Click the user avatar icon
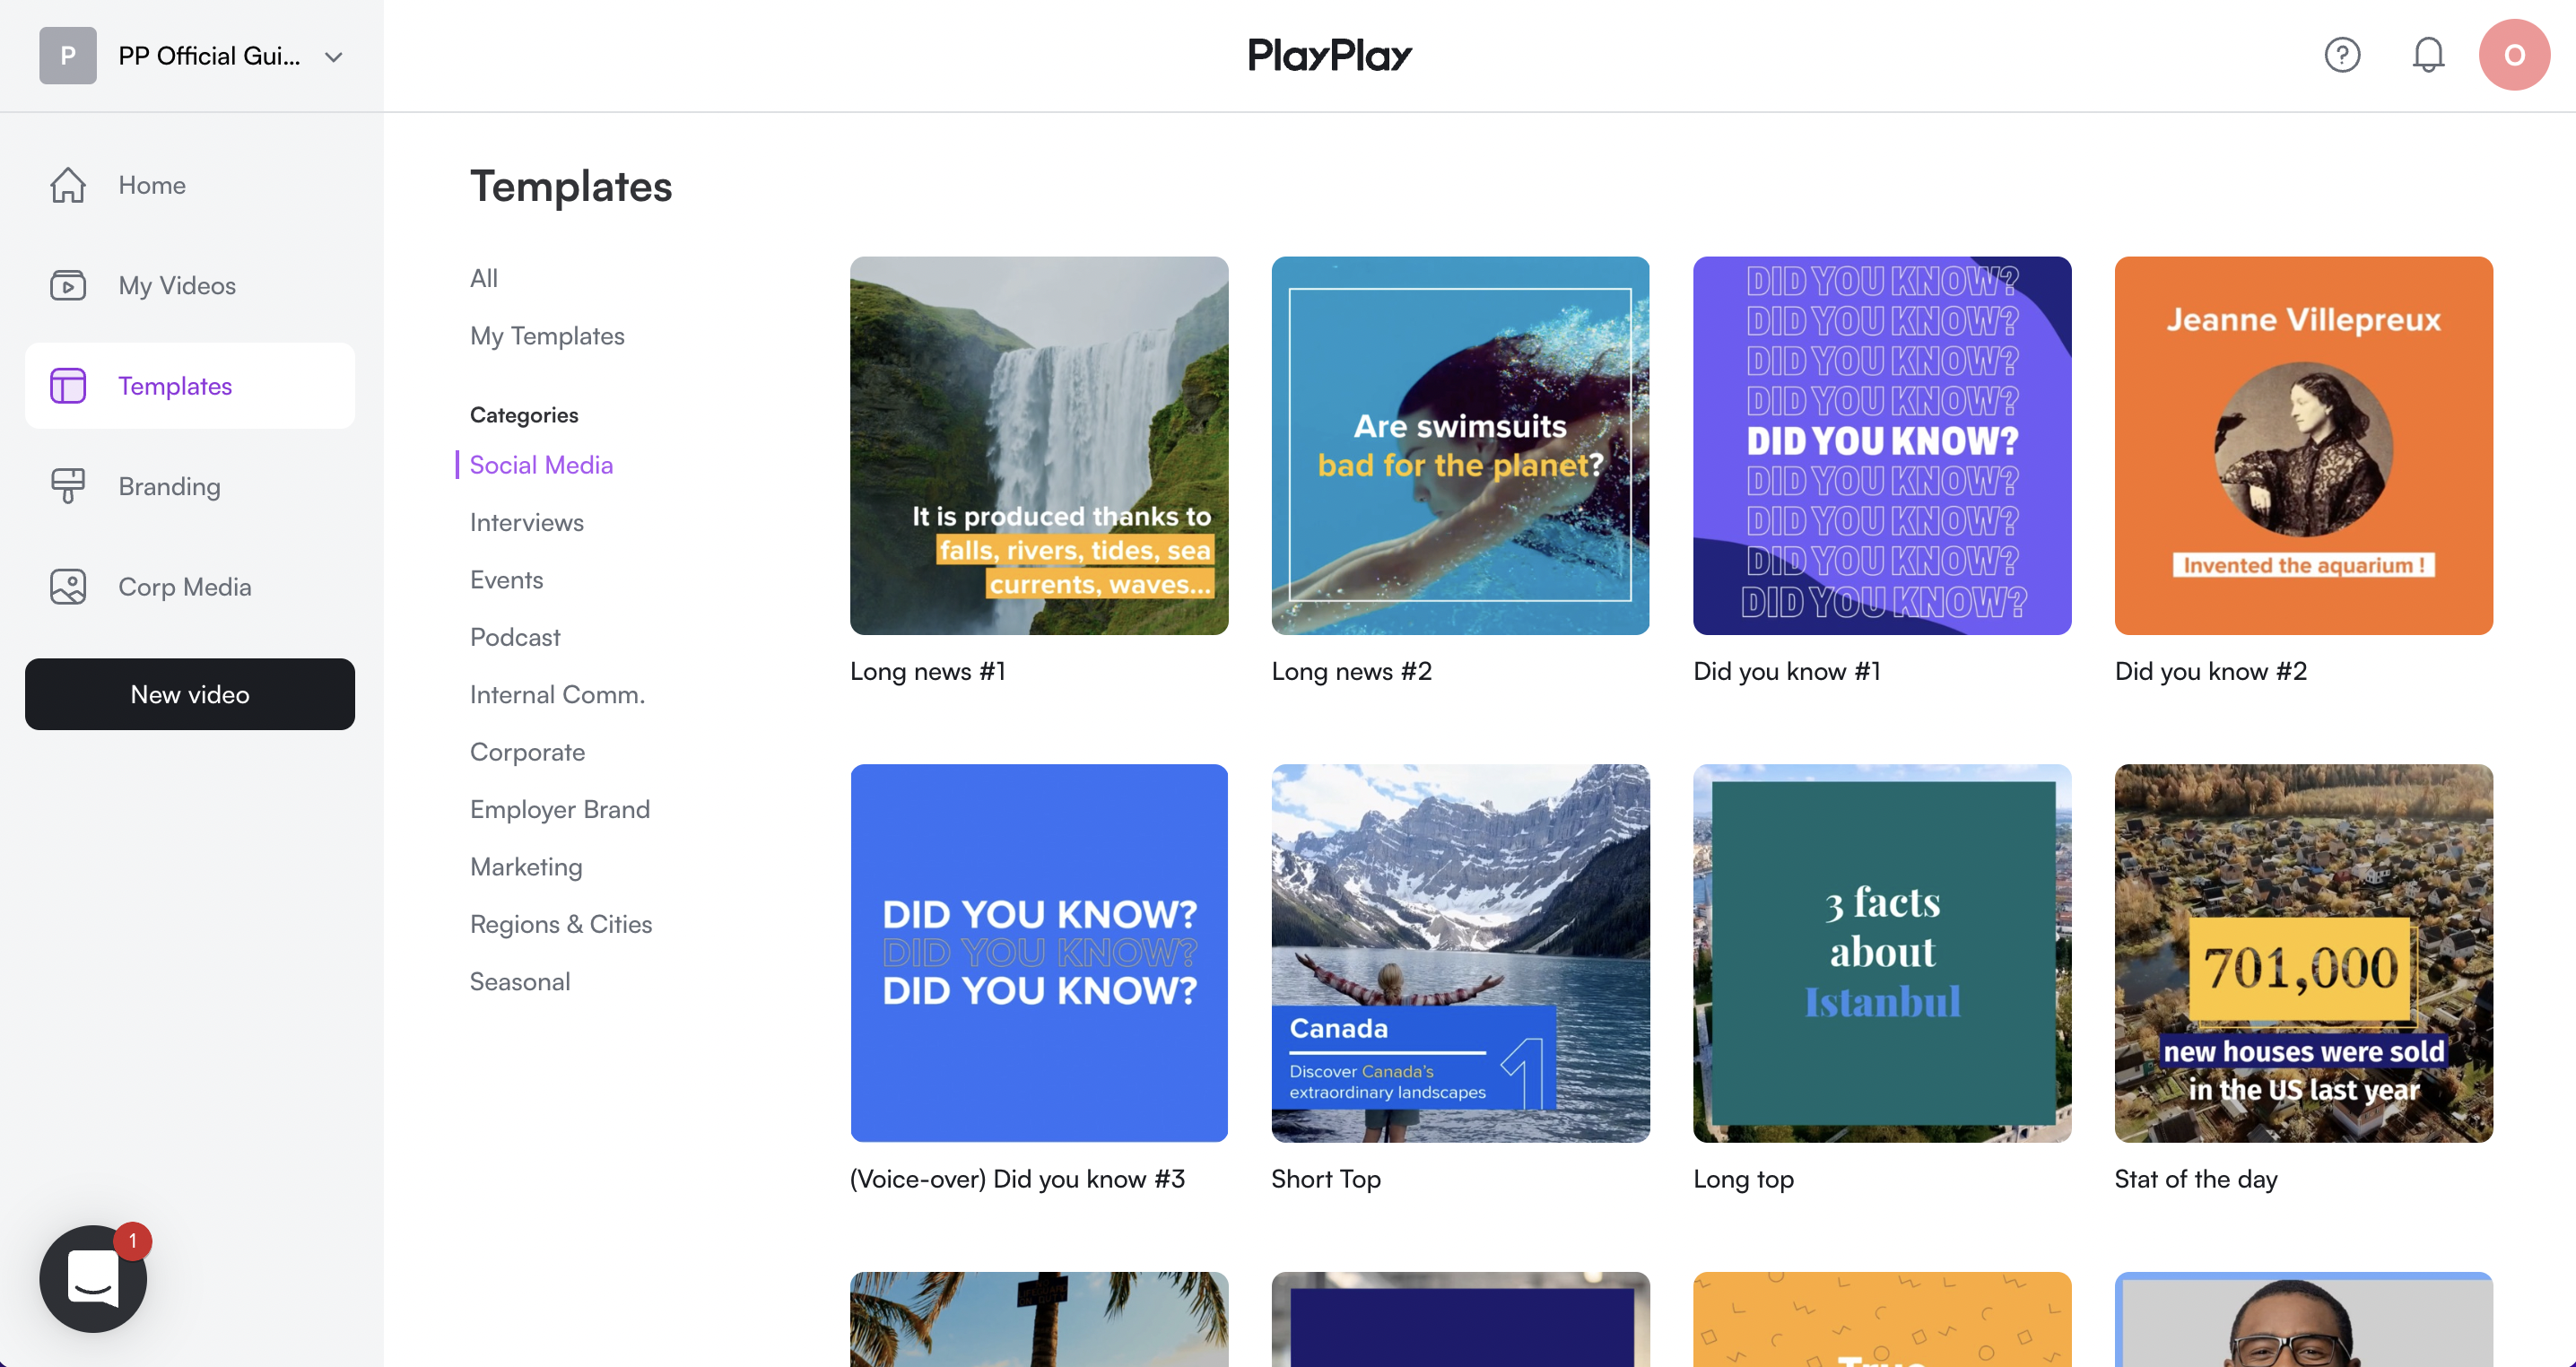Screen dimensions: 2576x1367 pos(2514,55)
